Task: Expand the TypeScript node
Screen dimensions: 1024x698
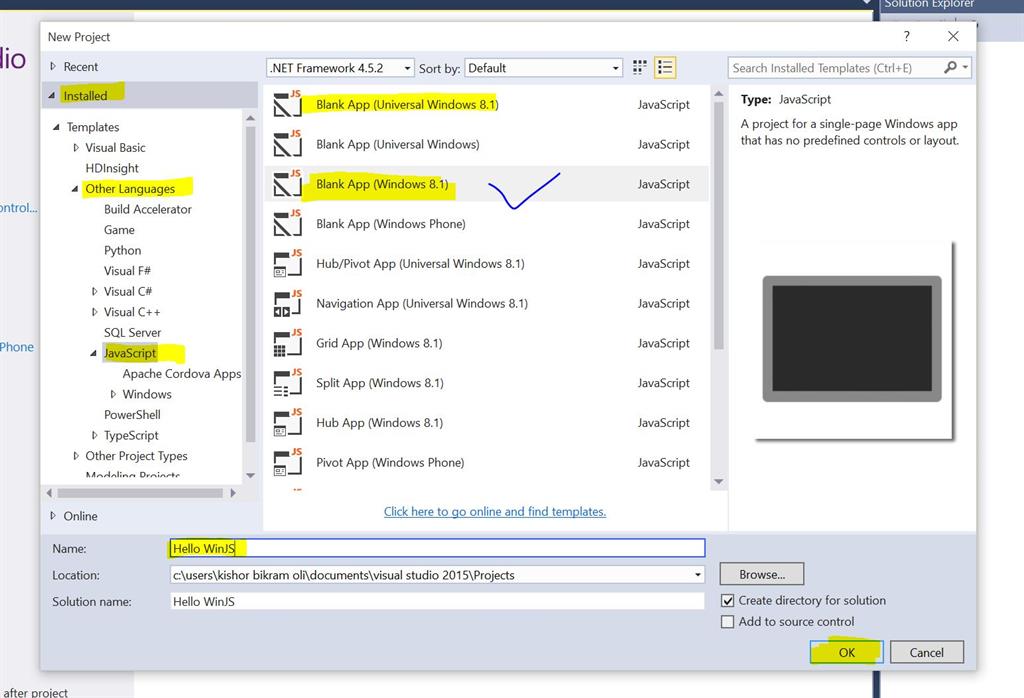Action: pos(95,435)
